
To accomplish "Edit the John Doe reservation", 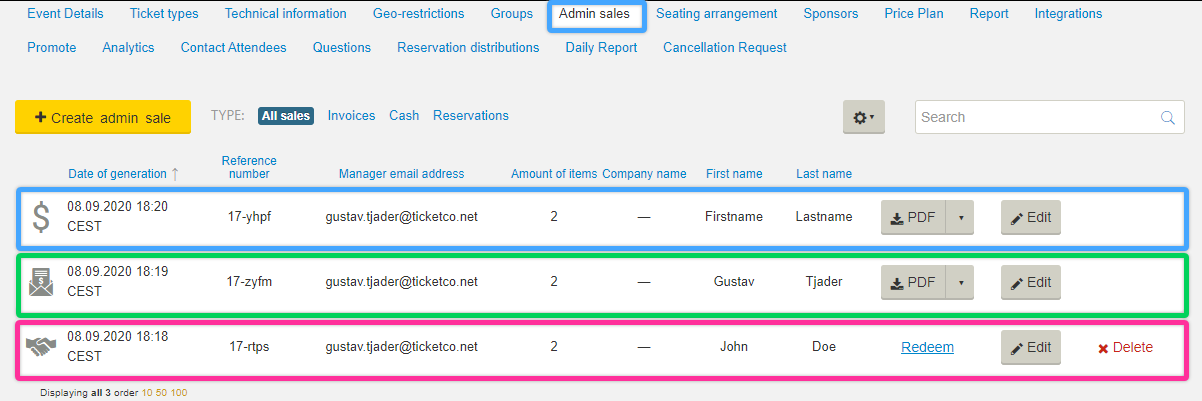I will pos(1030,348).
